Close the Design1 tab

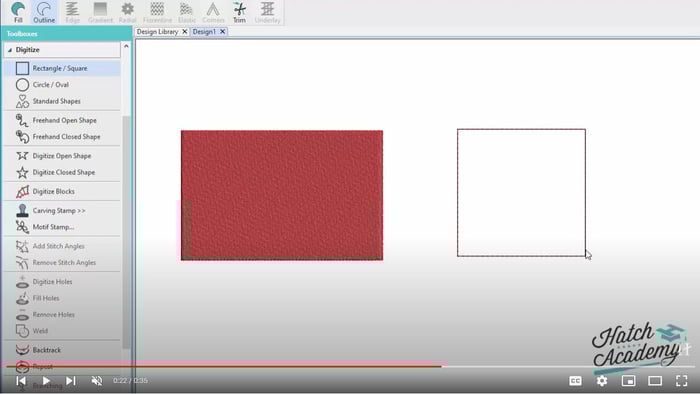point(222,32)
